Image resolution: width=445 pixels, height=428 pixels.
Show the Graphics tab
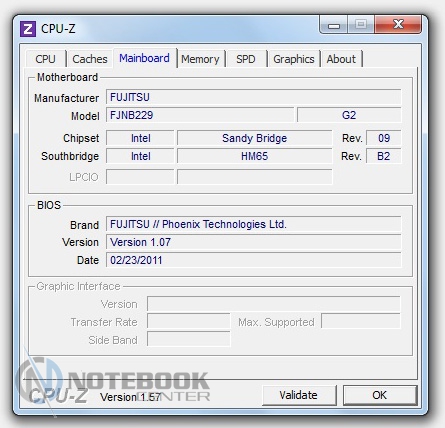[x=294, y=59]
